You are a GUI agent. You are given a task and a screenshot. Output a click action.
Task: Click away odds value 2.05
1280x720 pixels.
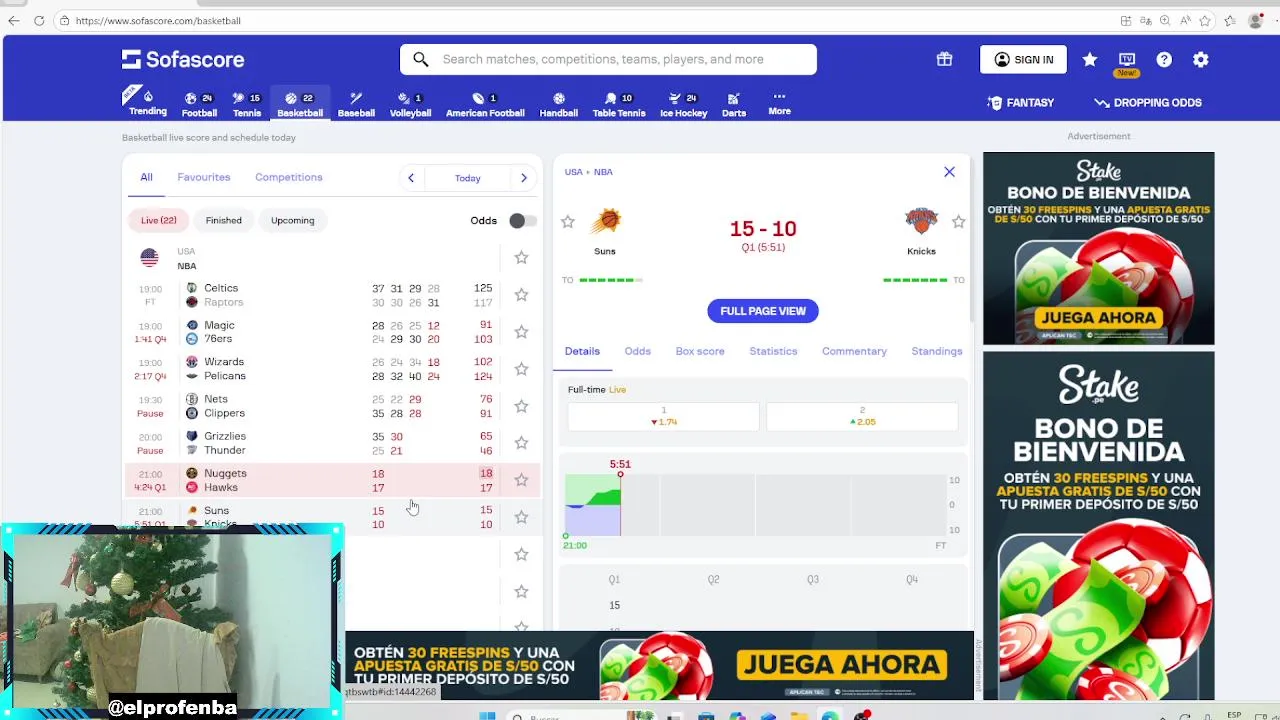click(x=862, y=416)
